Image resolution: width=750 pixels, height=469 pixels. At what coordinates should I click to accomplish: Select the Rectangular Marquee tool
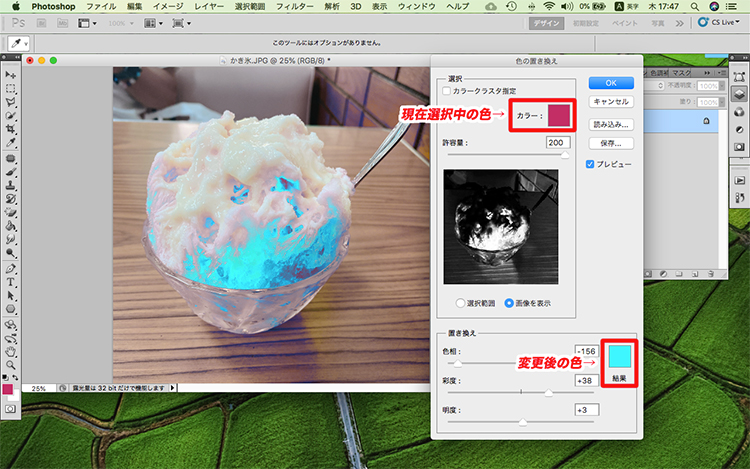point(11,89)
